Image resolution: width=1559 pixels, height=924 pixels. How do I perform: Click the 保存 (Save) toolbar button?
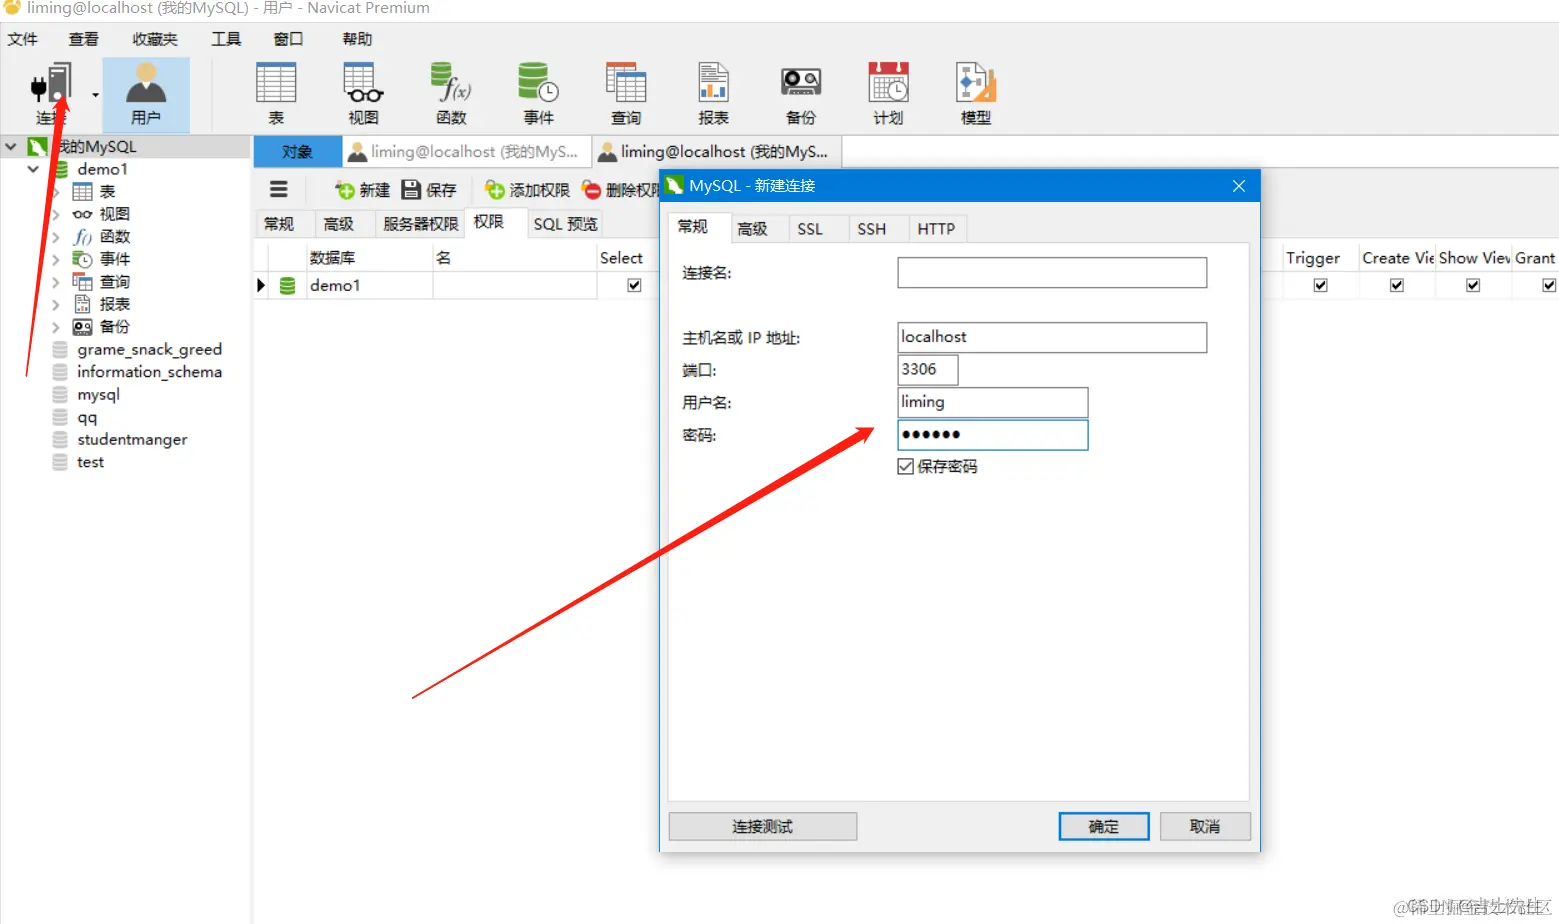tap(429, 190)
